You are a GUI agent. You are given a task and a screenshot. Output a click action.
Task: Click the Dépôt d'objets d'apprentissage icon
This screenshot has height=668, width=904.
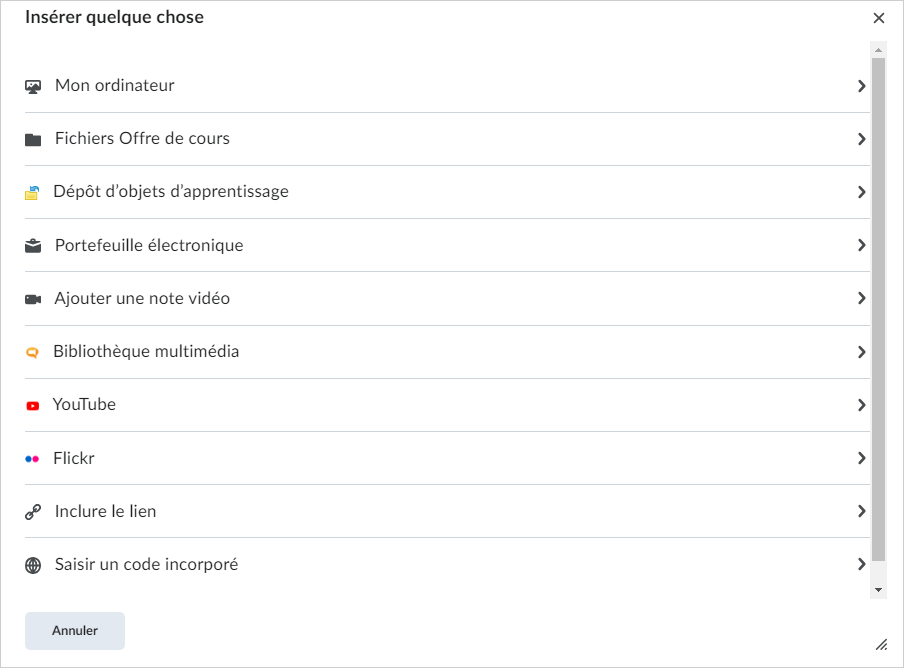pos(32,193)
